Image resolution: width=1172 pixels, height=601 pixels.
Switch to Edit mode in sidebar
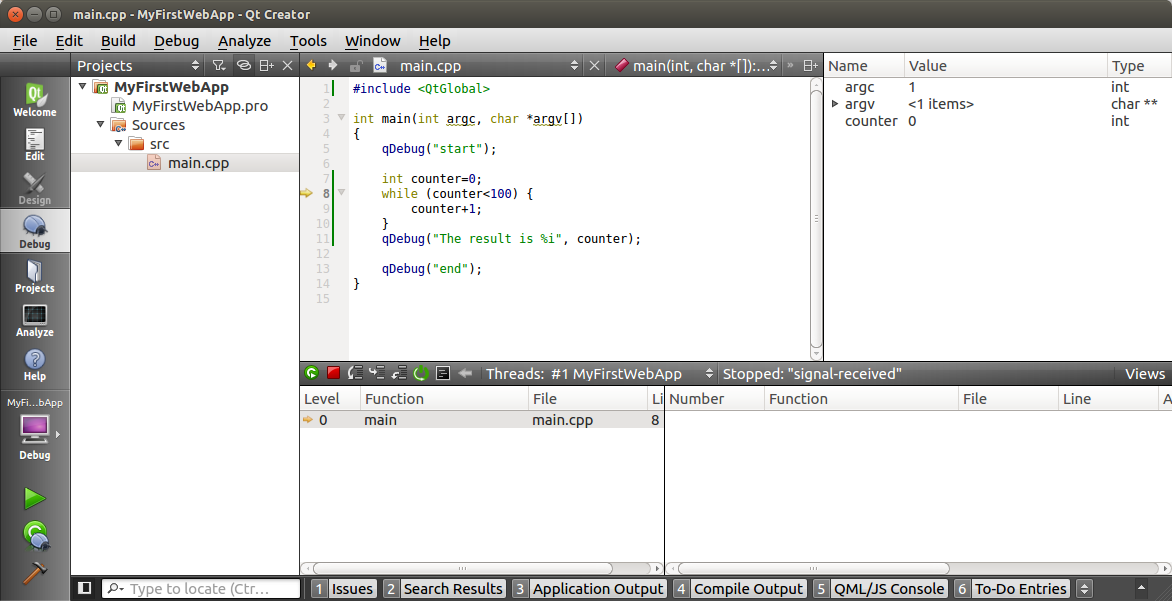[34, 144]
